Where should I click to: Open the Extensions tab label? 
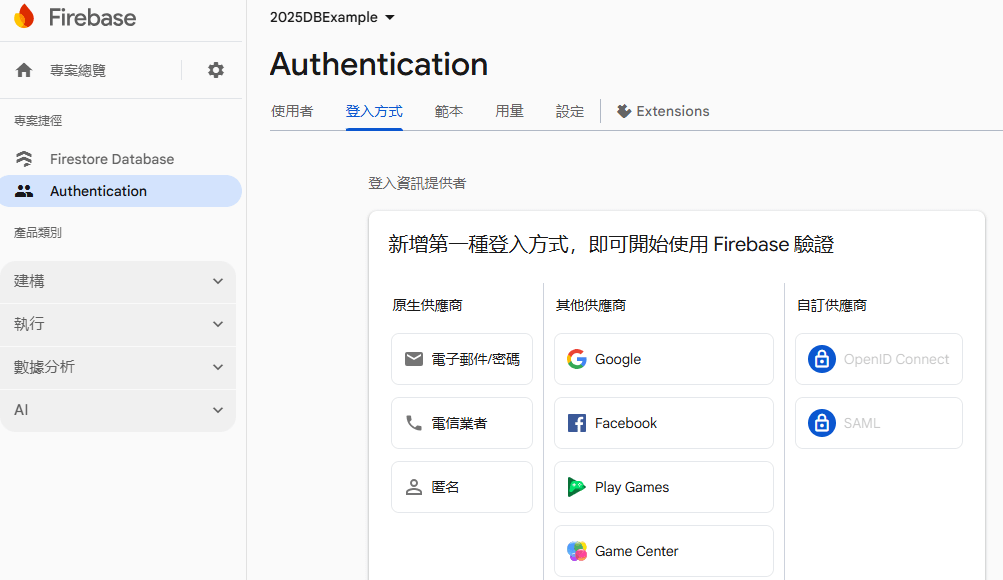click(673, 111)
